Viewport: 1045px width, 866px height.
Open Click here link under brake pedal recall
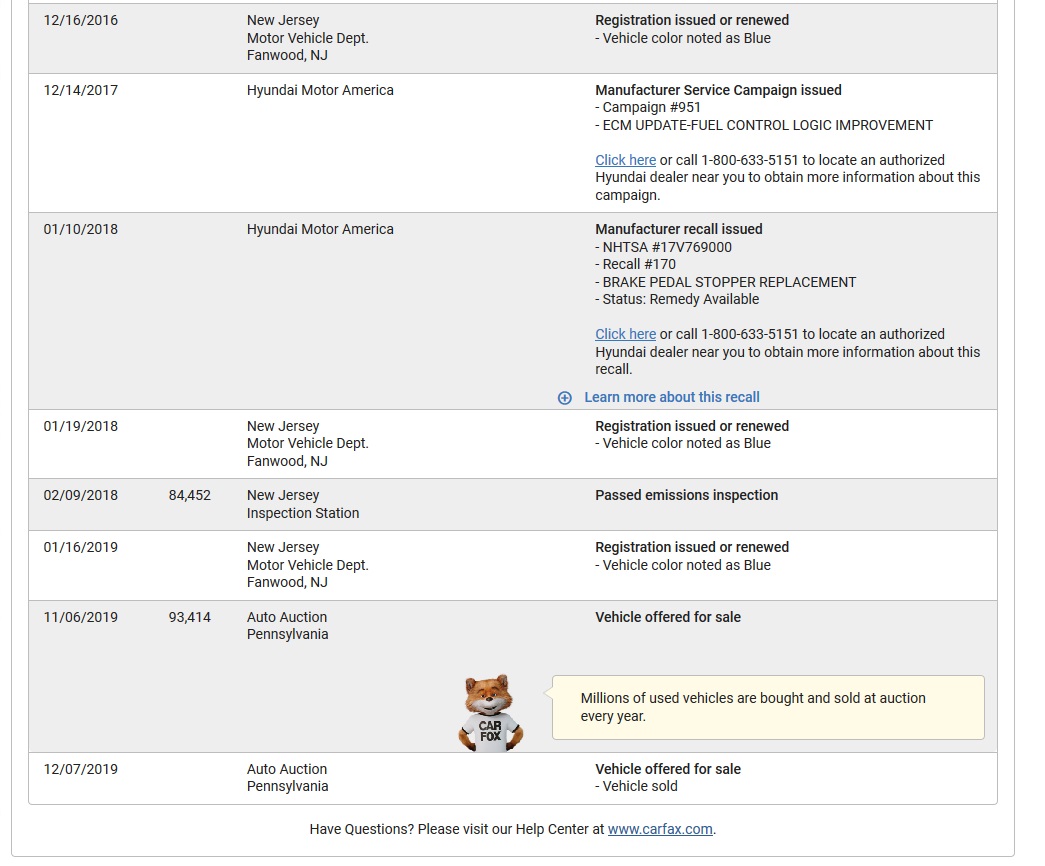pos(625,334)
